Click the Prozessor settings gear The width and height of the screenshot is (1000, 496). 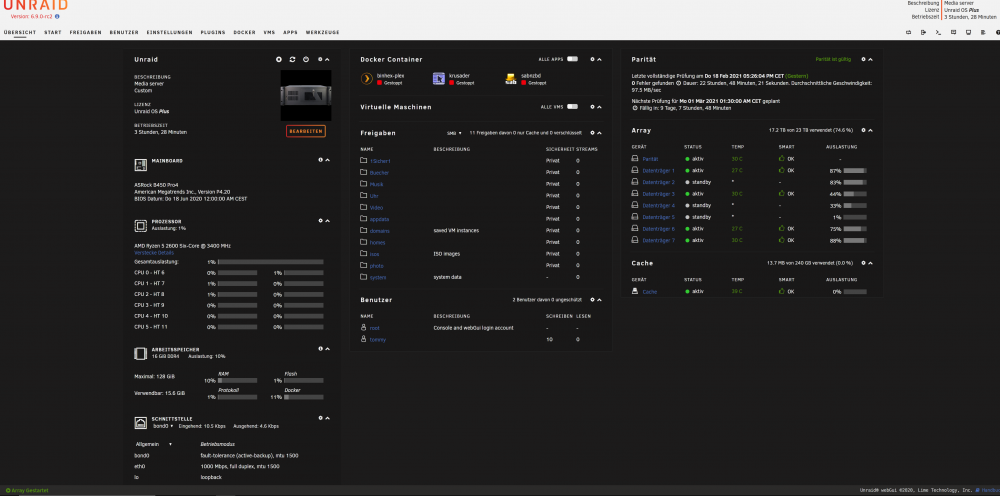320,221
